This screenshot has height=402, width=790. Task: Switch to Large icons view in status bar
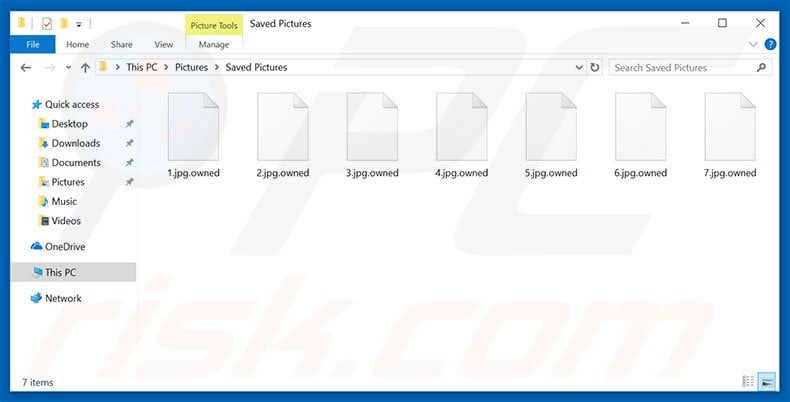pyautogui.click(x=766, y=382)
